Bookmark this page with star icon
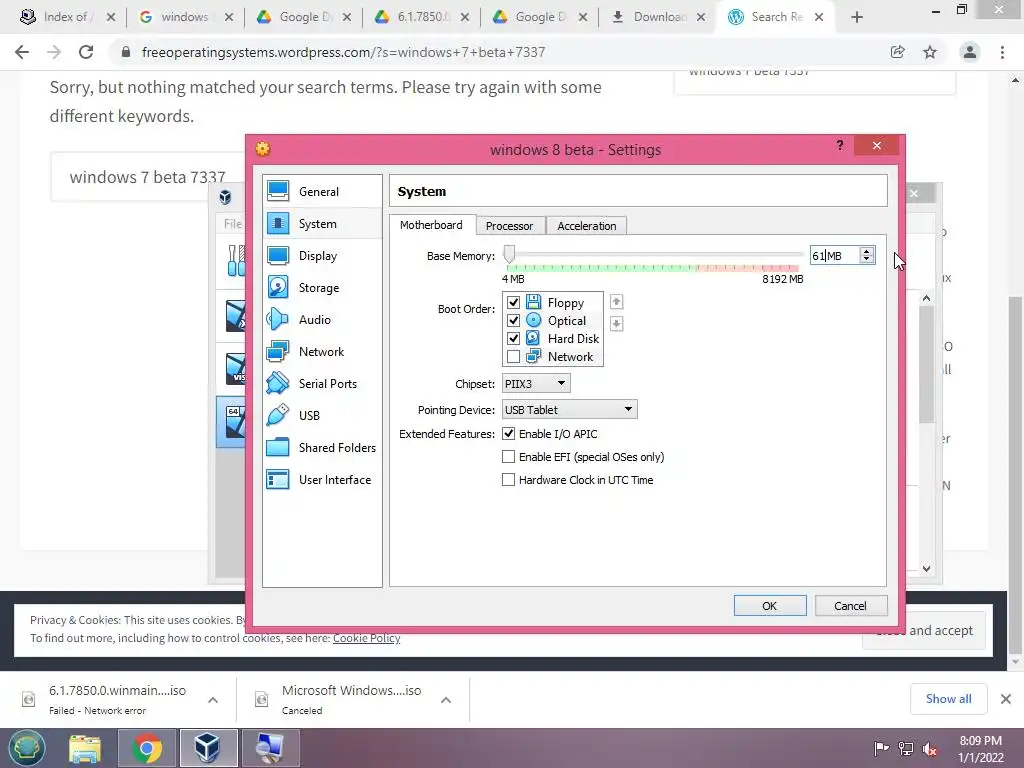 pos(930,52)
